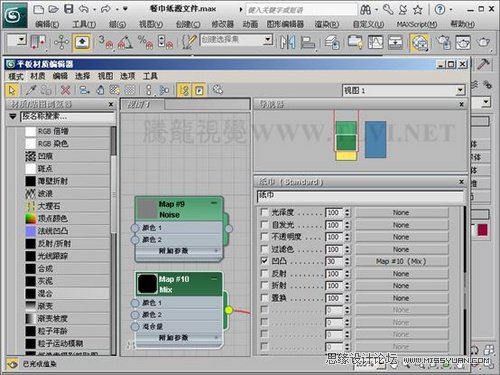This screenshot has width=500, height=375.
Task: Click the mirror tool icon
Action: 287,42
